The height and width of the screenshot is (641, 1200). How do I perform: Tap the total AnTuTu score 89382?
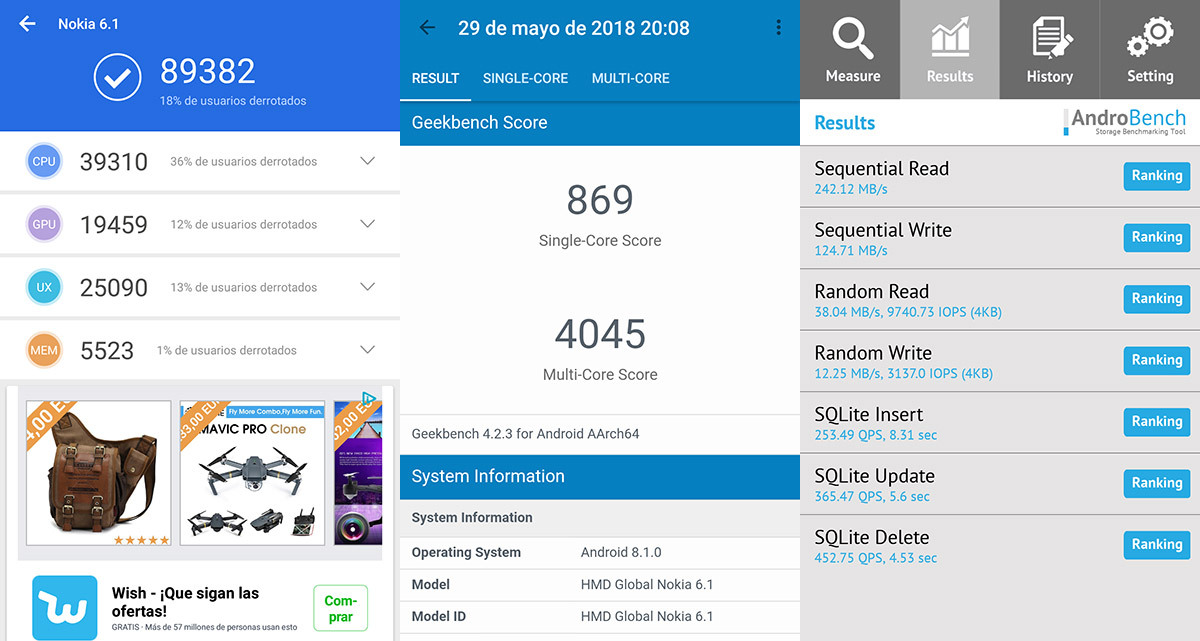point(208,71)
